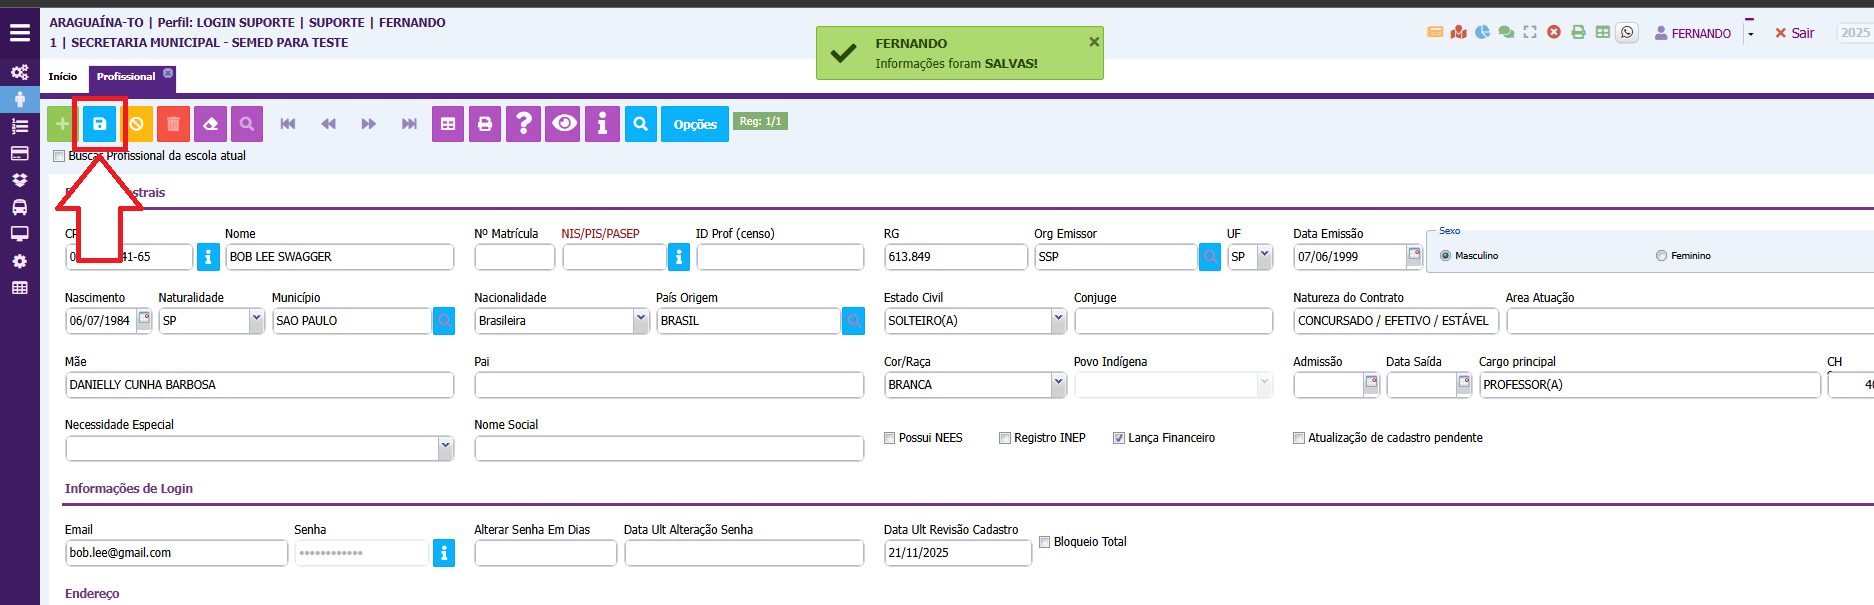
Task: Click the purple question mark help icon
Action: click(x=523, y=124)
